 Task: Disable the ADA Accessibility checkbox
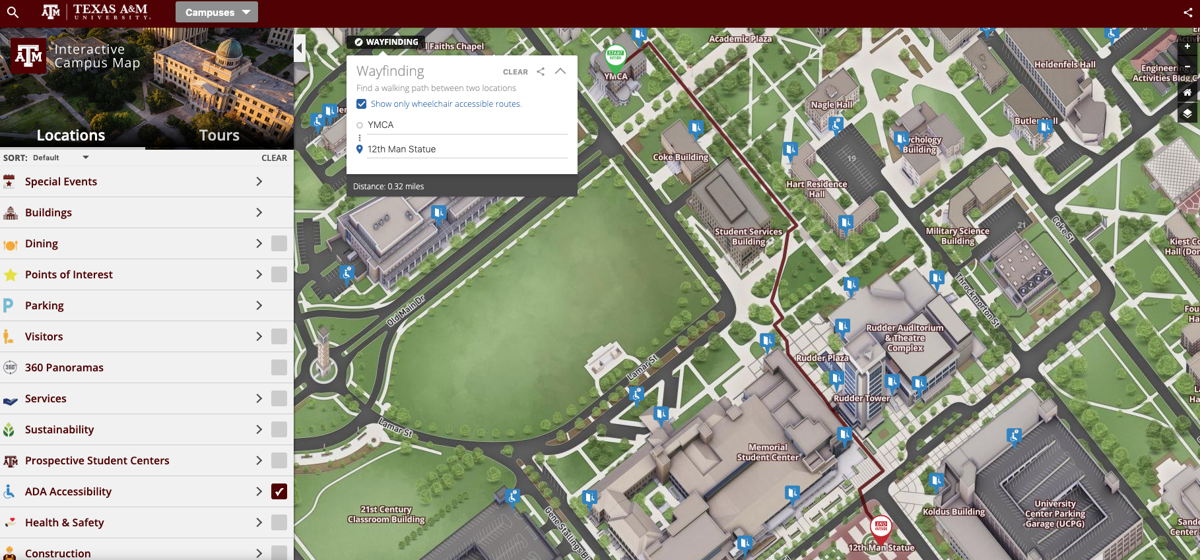(x=279, y=492)
